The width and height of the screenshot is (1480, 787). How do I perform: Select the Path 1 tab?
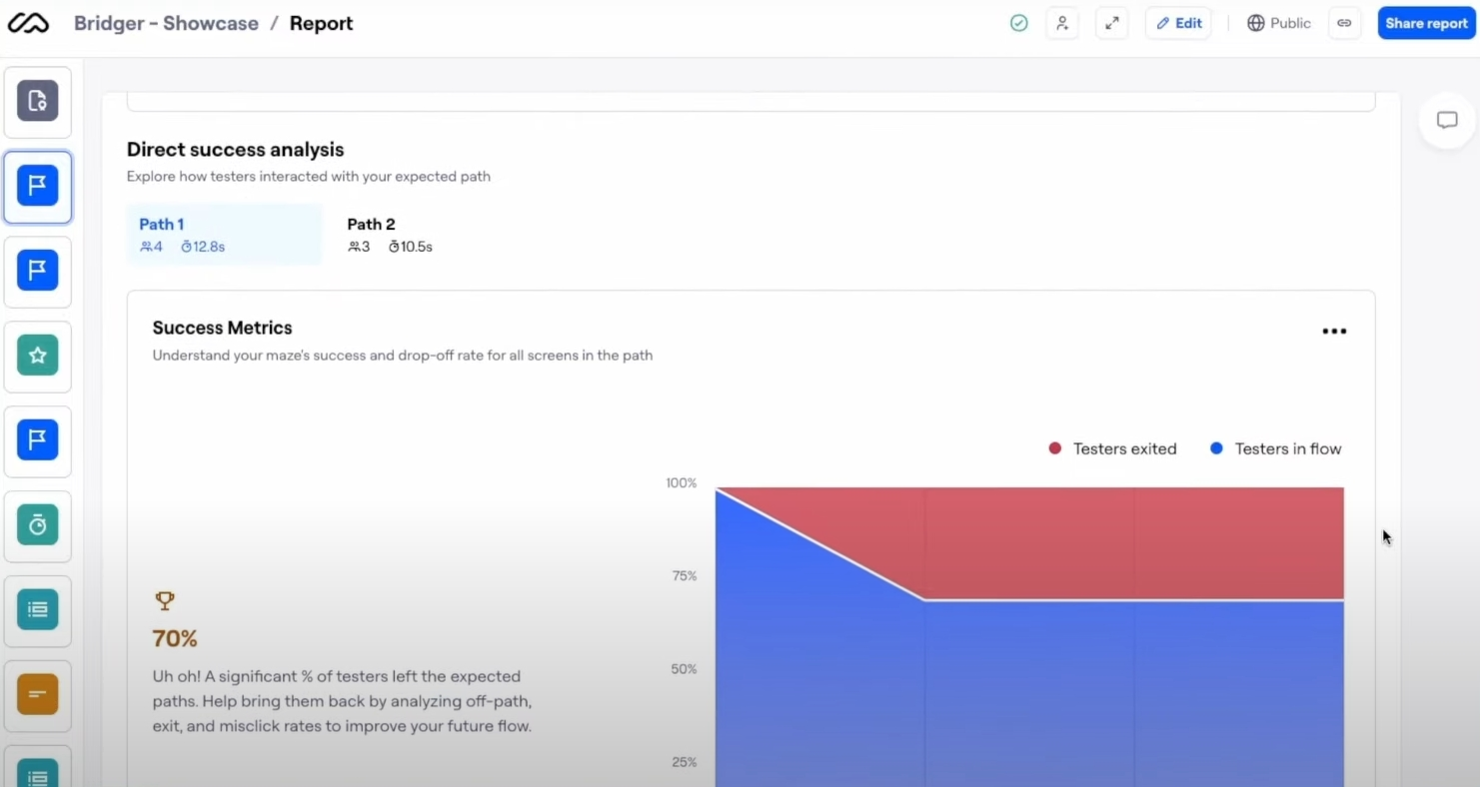(224, 234)
